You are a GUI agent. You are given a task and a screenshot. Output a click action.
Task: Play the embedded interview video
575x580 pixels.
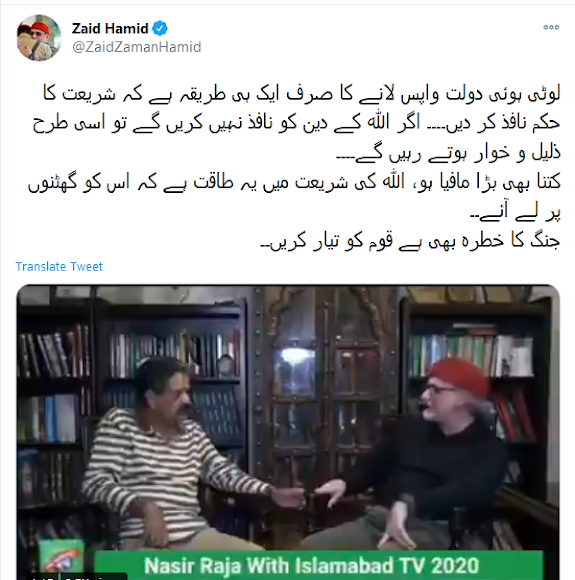288,432
